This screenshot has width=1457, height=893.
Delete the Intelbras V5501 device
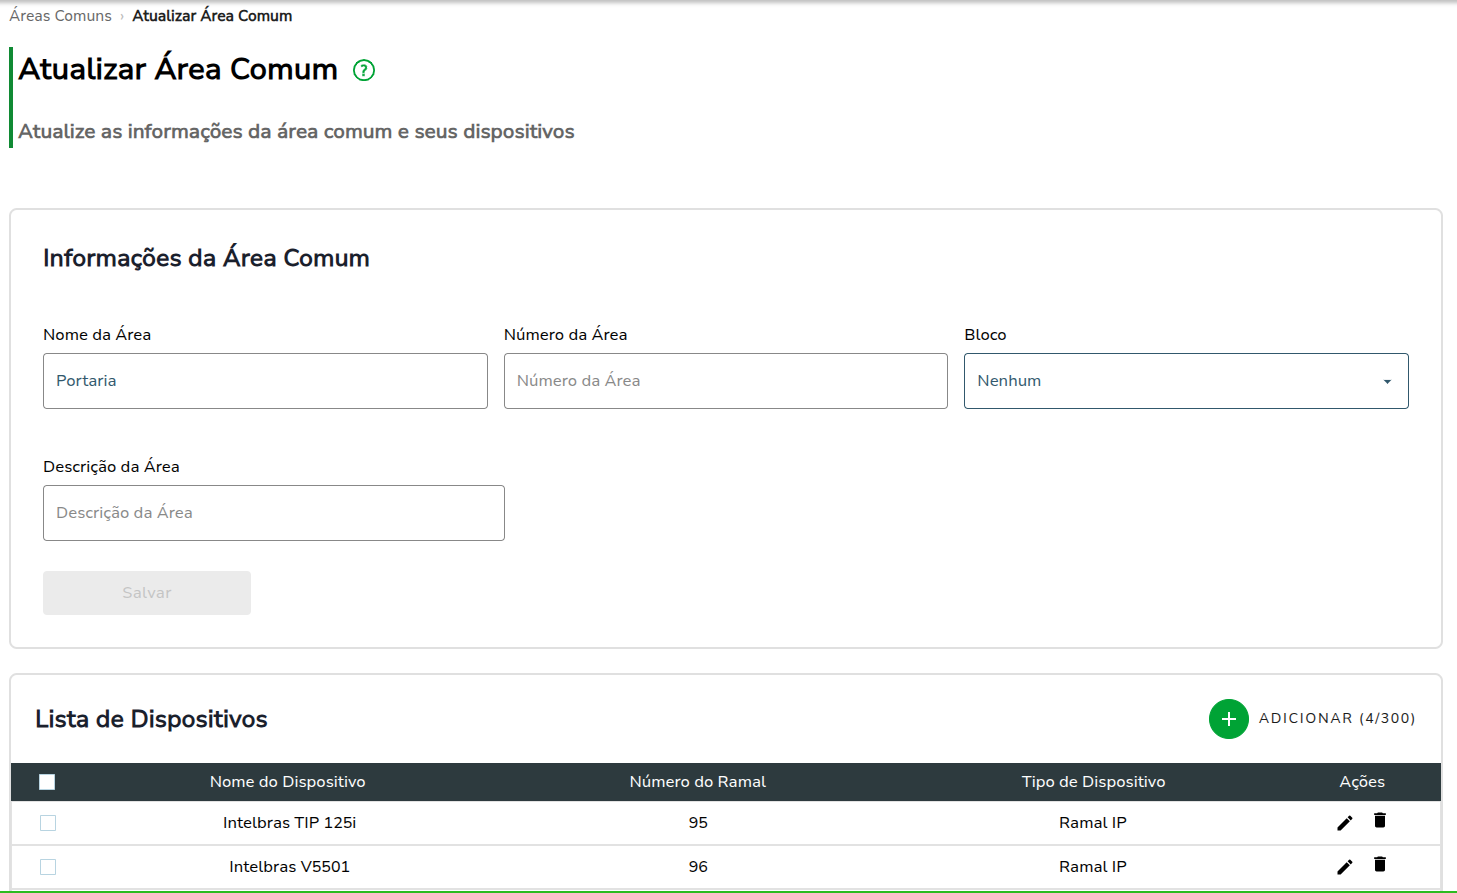point(1380,865)
